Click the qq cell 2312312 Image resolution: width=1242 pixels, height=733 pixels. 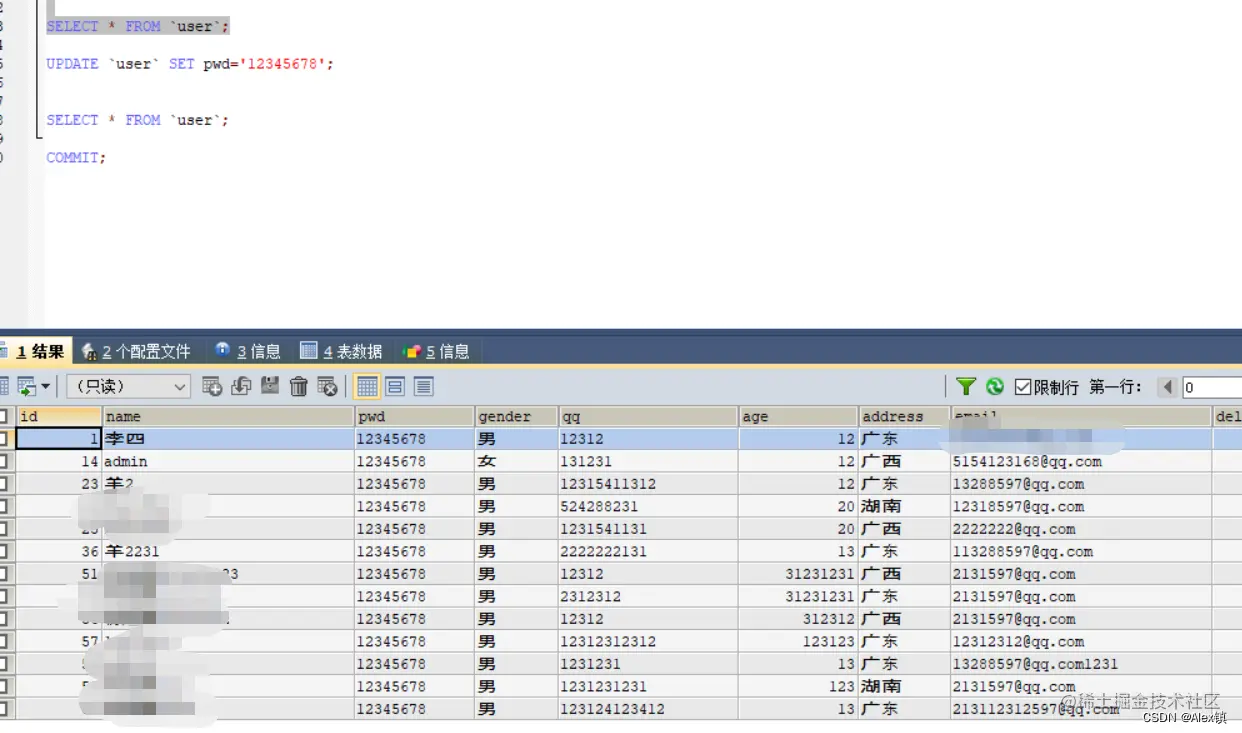(x=648, y=596)
